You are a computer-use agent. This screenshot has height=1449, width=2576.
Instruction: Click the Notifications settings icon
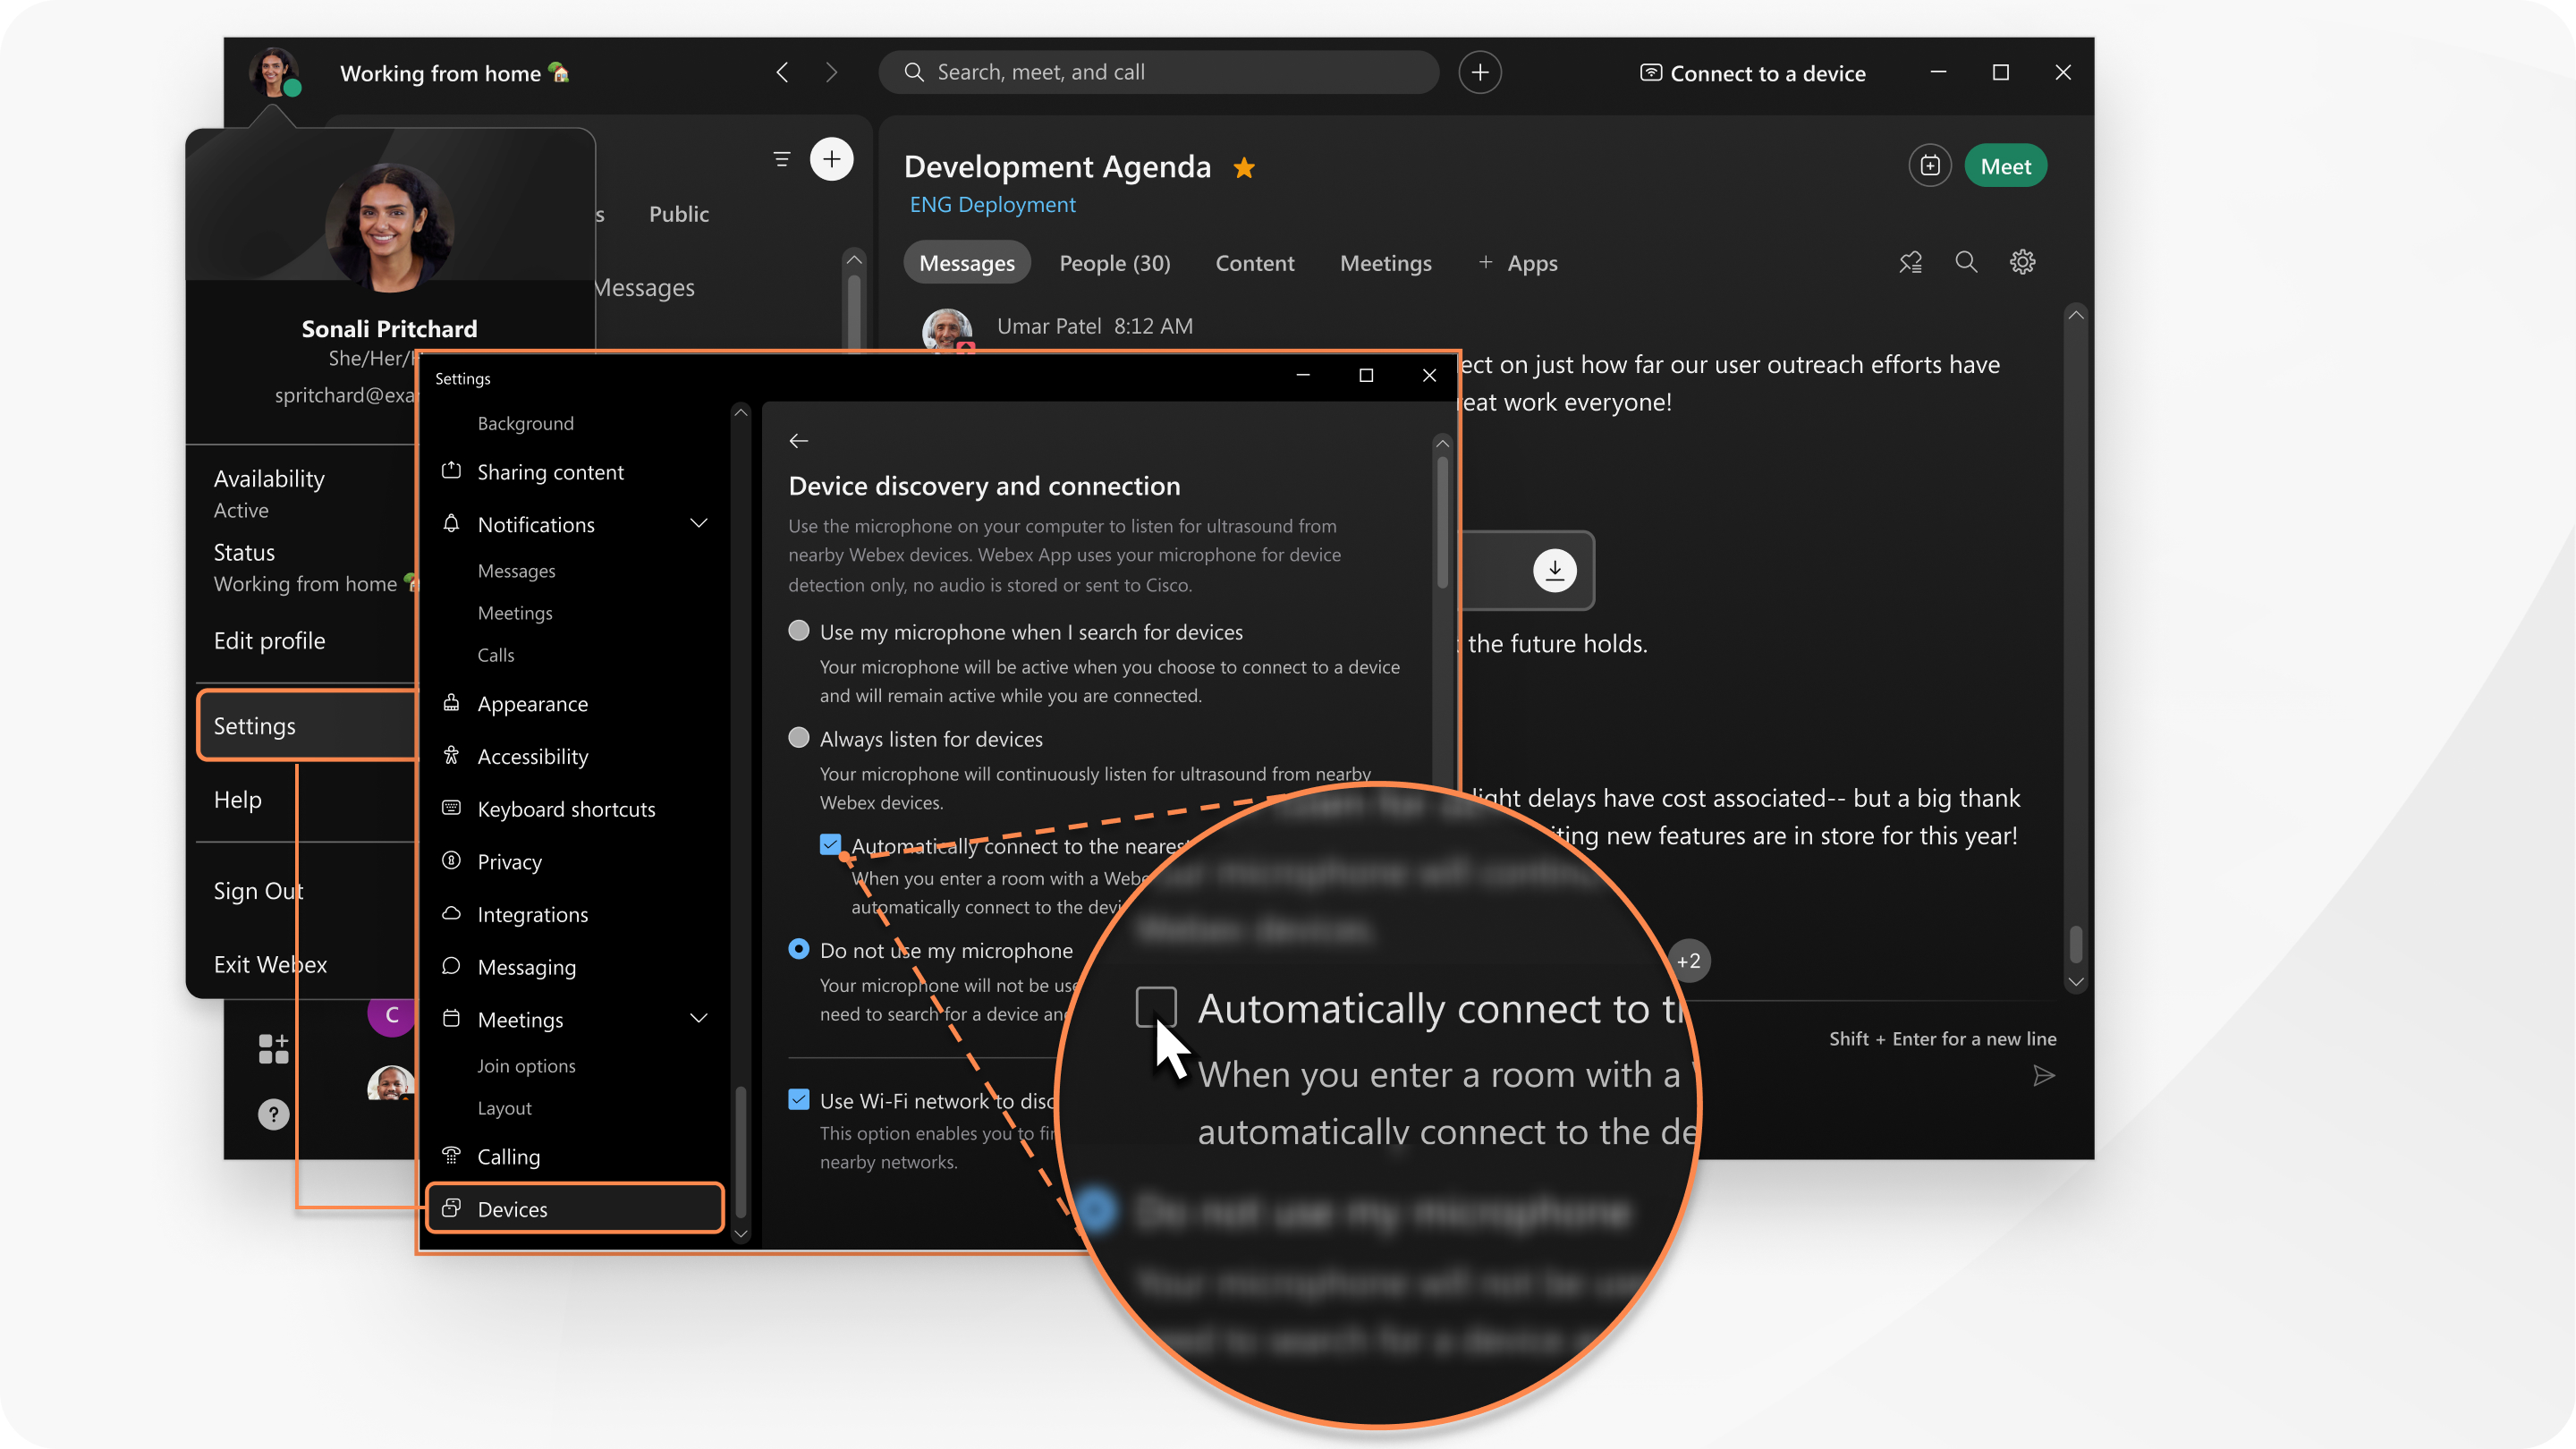(449, 523)
